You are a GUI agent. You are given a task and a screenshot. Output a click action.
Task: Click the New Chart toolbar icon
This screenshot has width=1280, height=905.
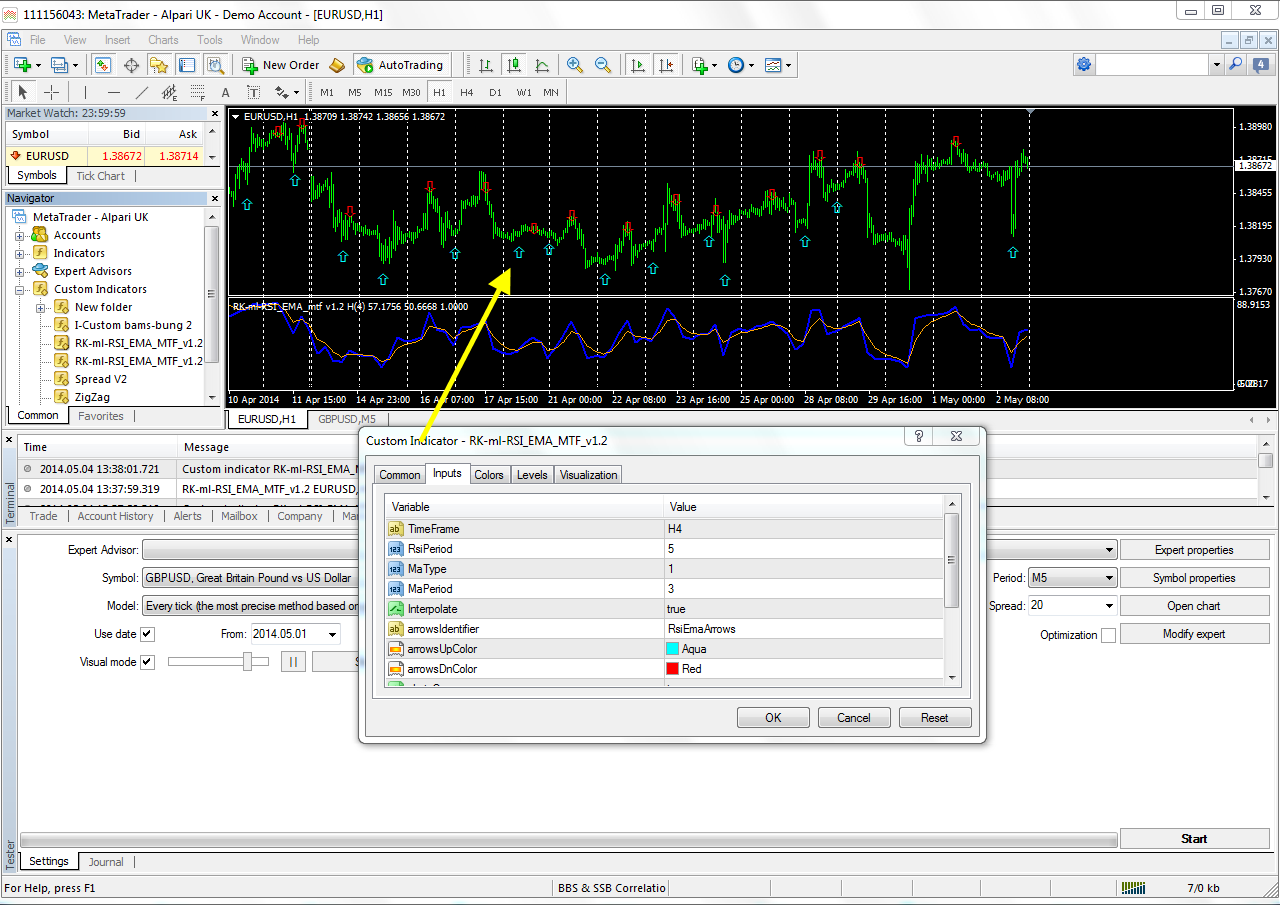22,65
